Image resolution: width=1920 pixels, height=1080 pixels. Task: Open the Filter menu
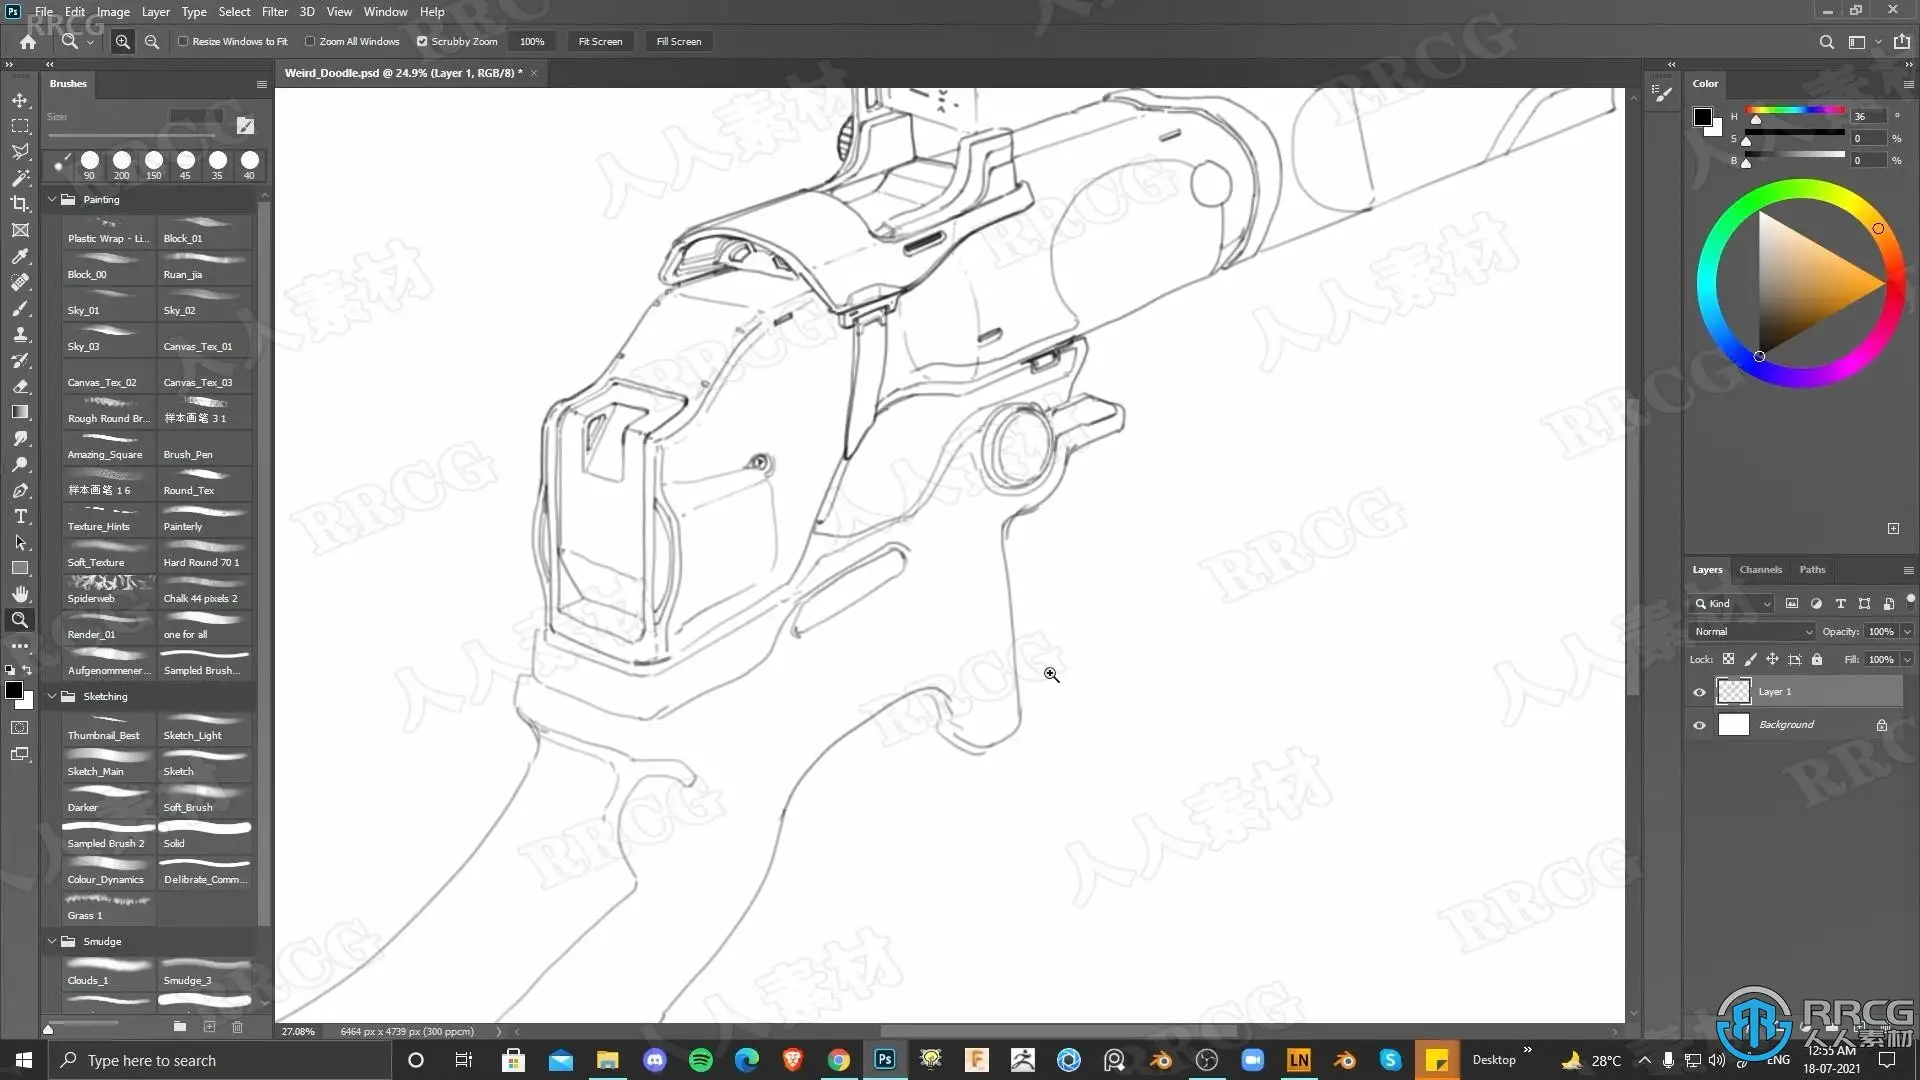tap(274, 12)
